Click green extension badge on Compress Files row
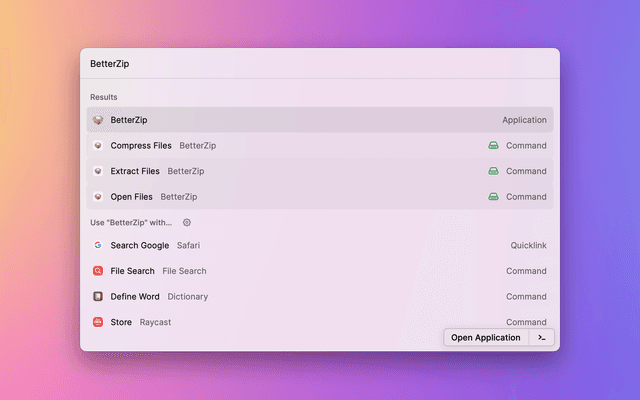 click(x=493, y=146)
